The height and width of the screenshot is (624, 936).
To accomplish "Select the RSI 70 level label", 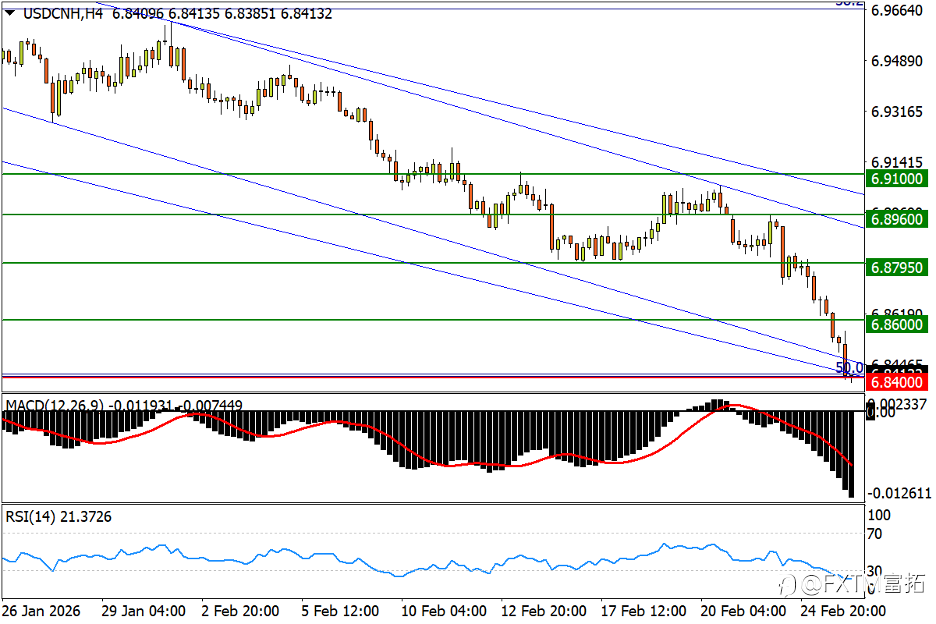I will [875, 534].
